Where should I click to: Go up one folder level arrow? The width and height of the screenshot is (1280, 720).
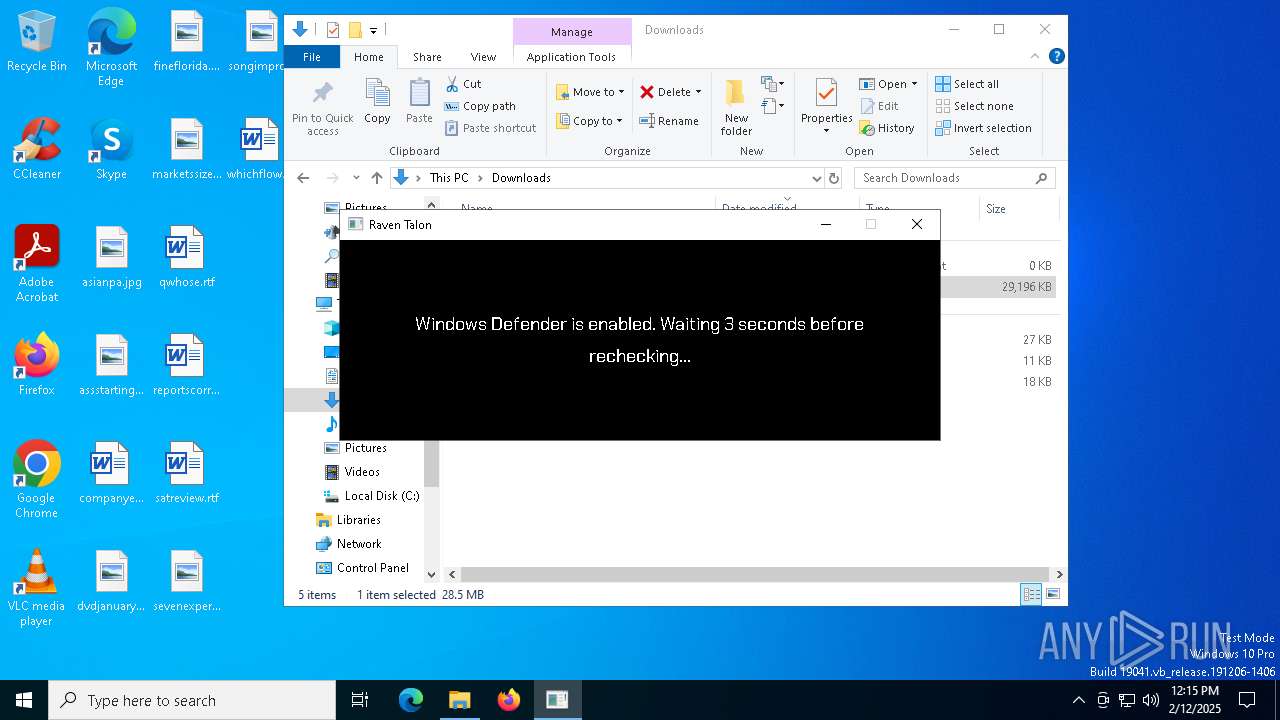(377, 178)
